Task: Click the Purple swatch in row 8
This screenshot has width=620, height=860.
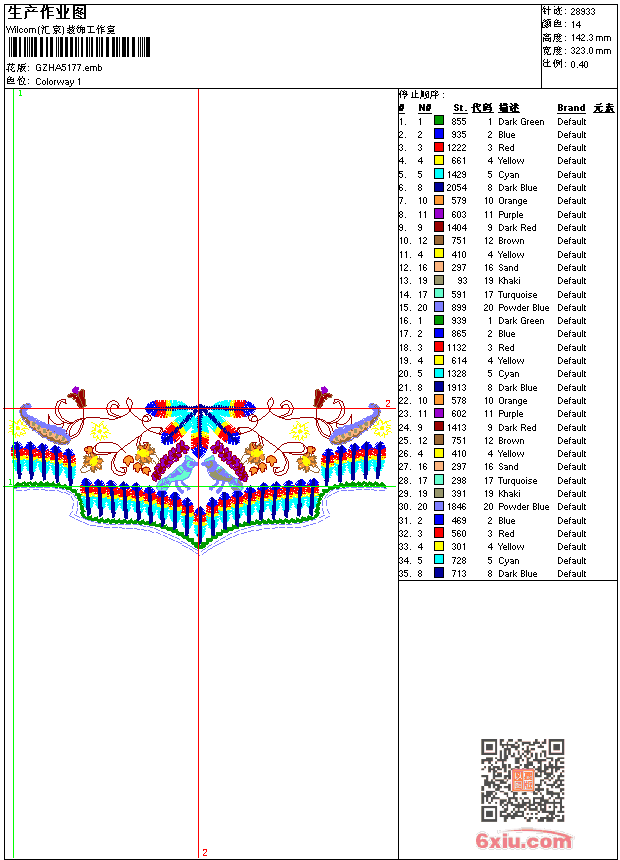Action: (x=439, y=213)
